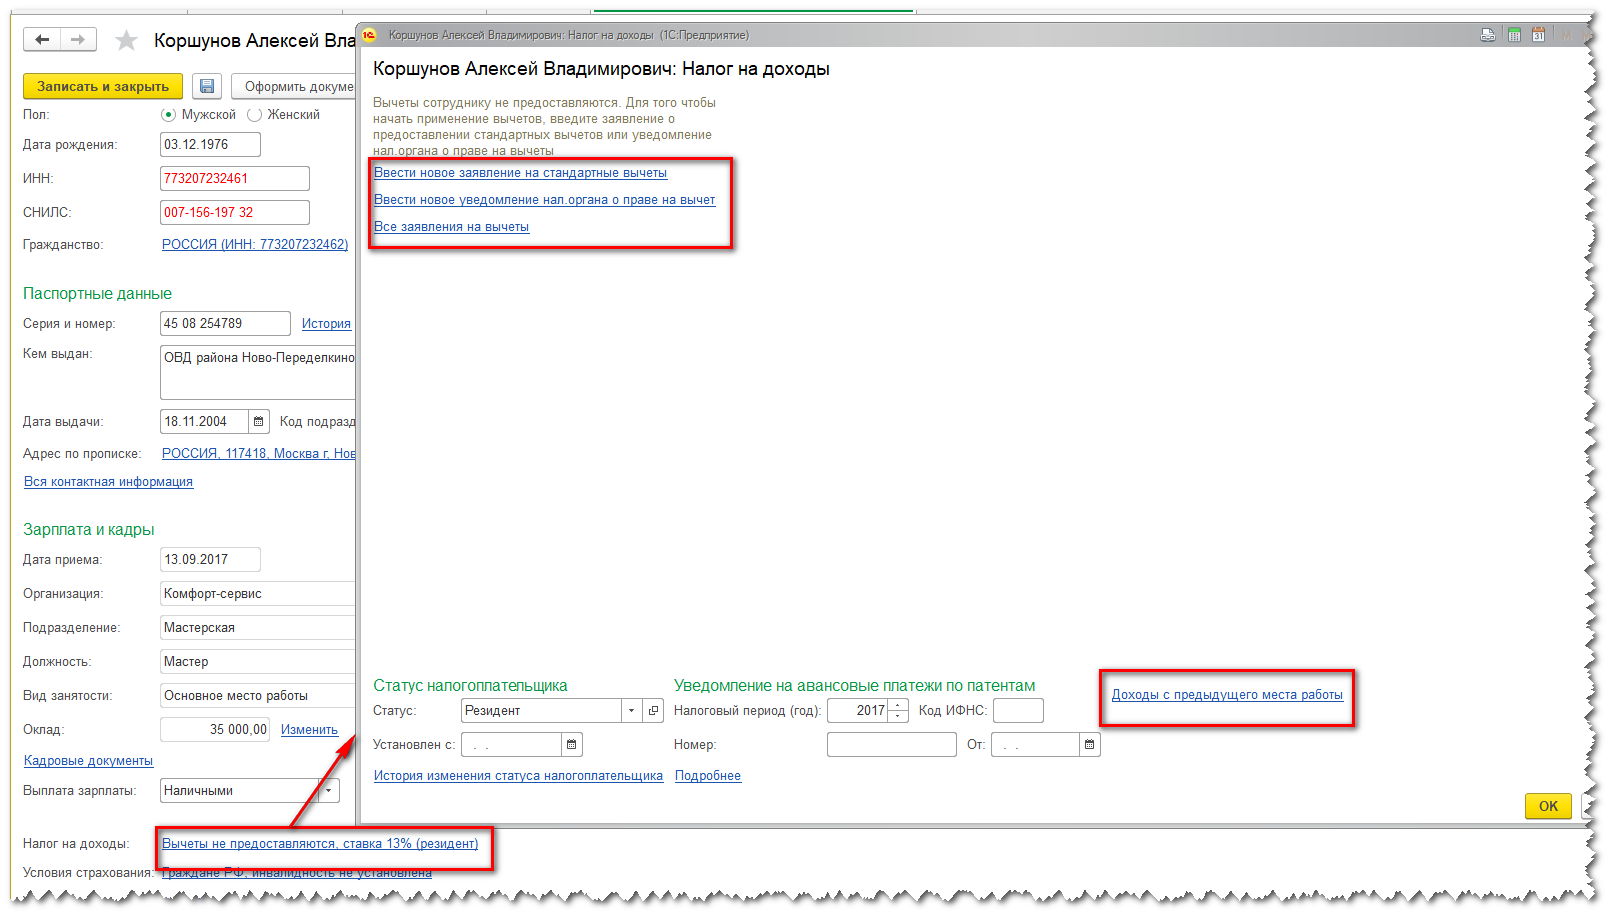Open the calculator icon in dialog title bar
The width and height of the screenshot is (1613, 918).
[1514, 35]
